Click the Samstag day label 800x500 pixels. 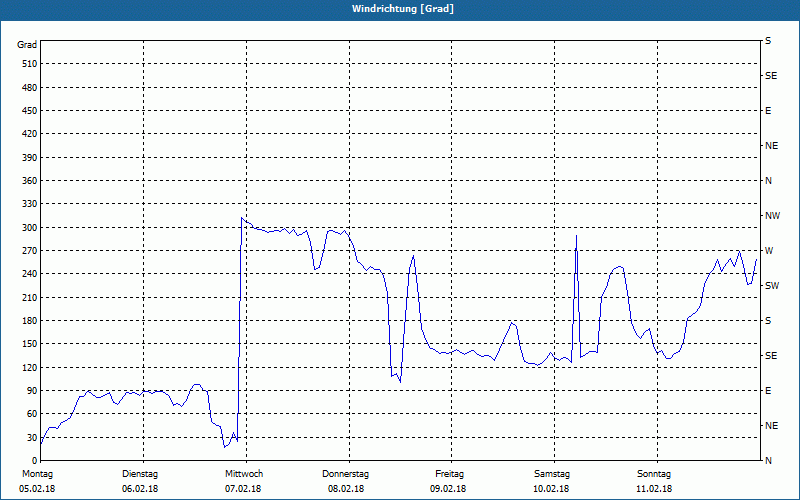(x=552, y=474)
